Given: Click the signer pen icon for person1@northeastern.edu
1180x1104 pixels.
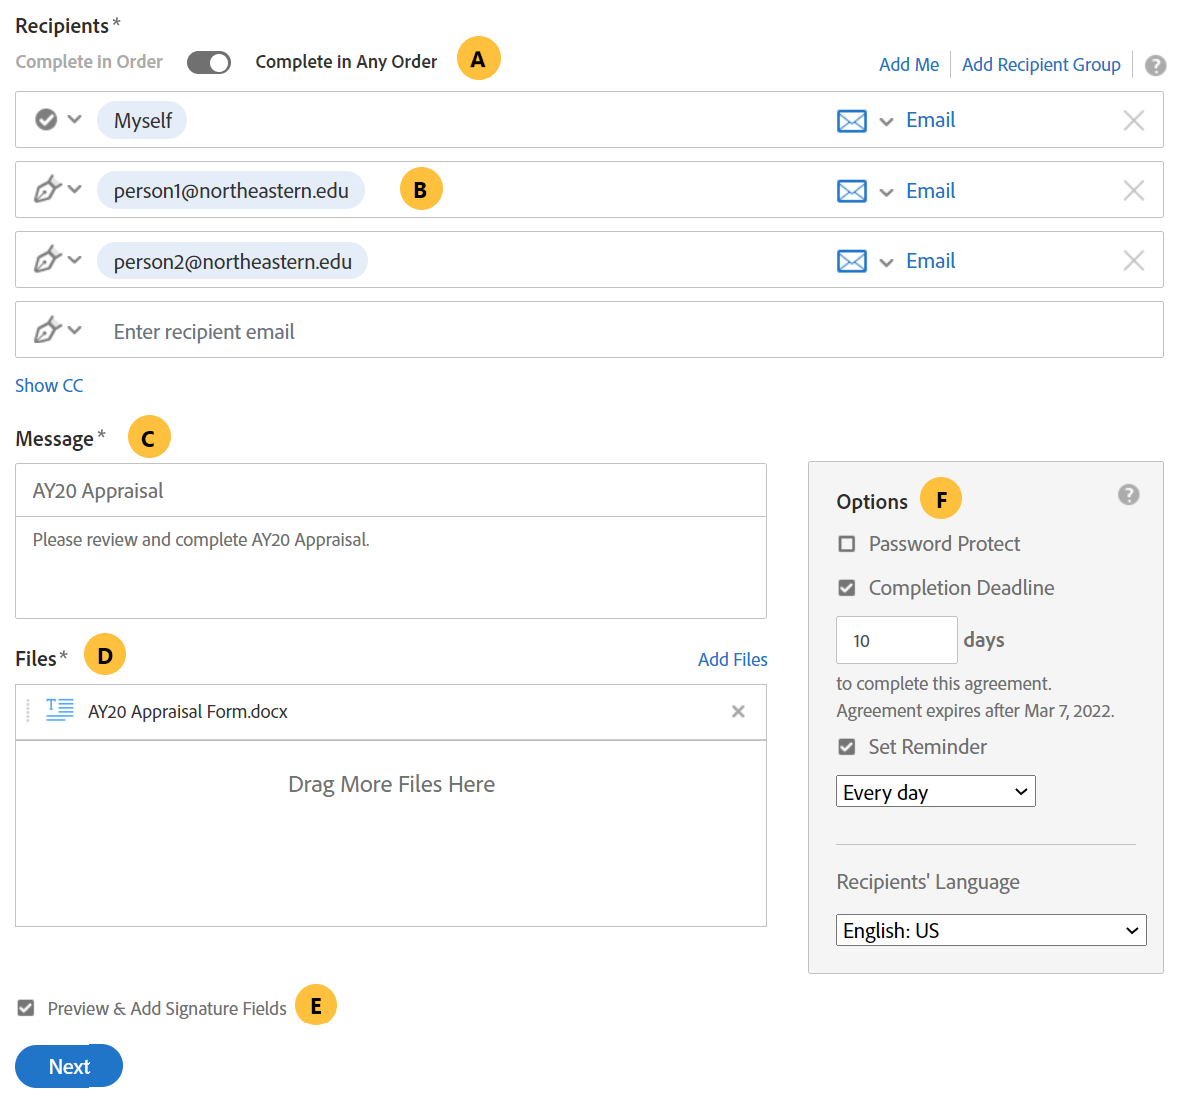Looking at the screenshot, I should click(47, 189).
